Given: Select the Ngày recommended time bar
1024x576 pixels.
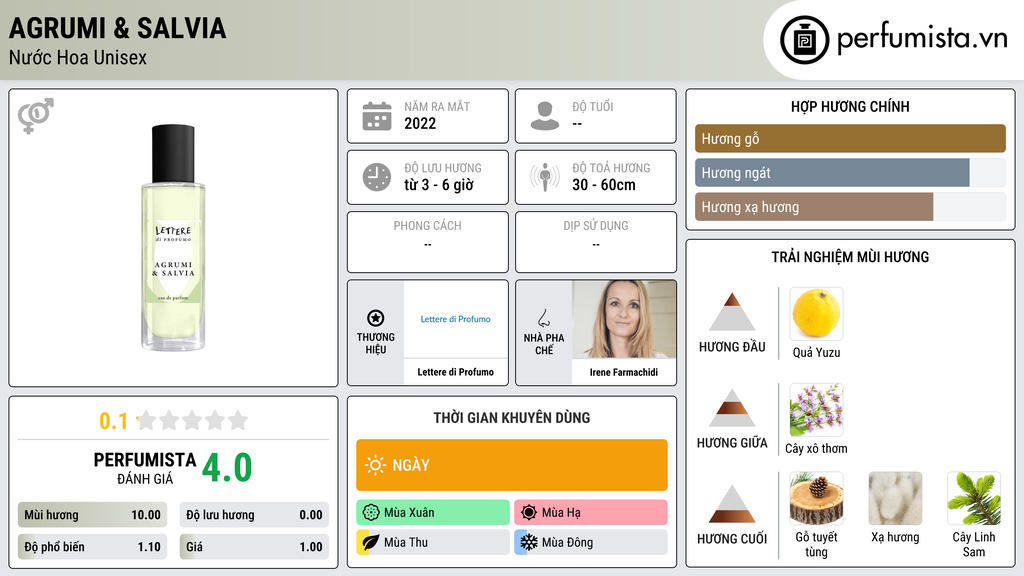Looking at the screenshot, I should coord(512,465).
